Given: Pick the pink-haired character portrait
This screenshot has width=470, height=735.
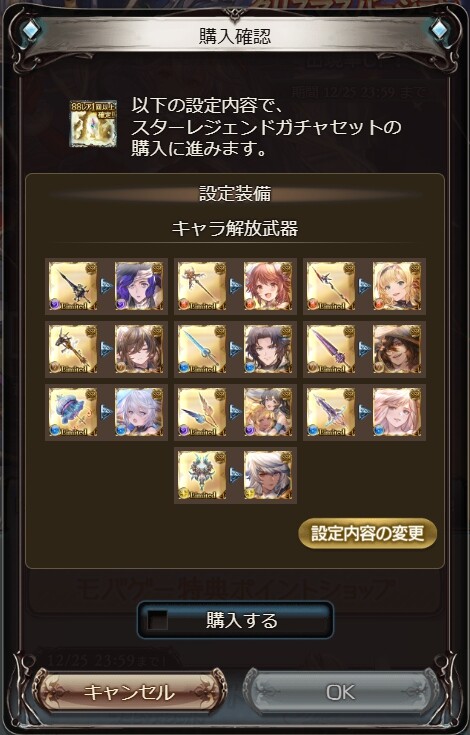Looking at the screenshot, I should [x=397, y=412].
